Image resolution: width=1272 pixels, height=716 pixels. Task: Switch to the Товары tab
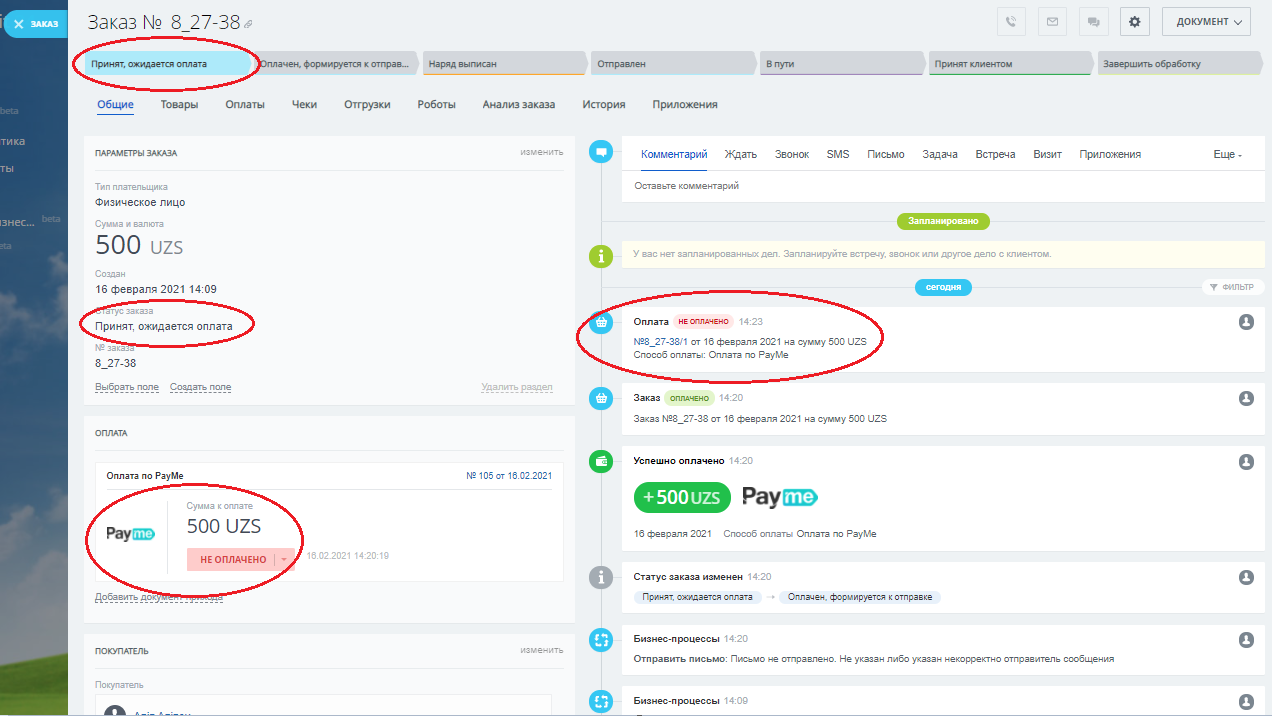point(179,105)
